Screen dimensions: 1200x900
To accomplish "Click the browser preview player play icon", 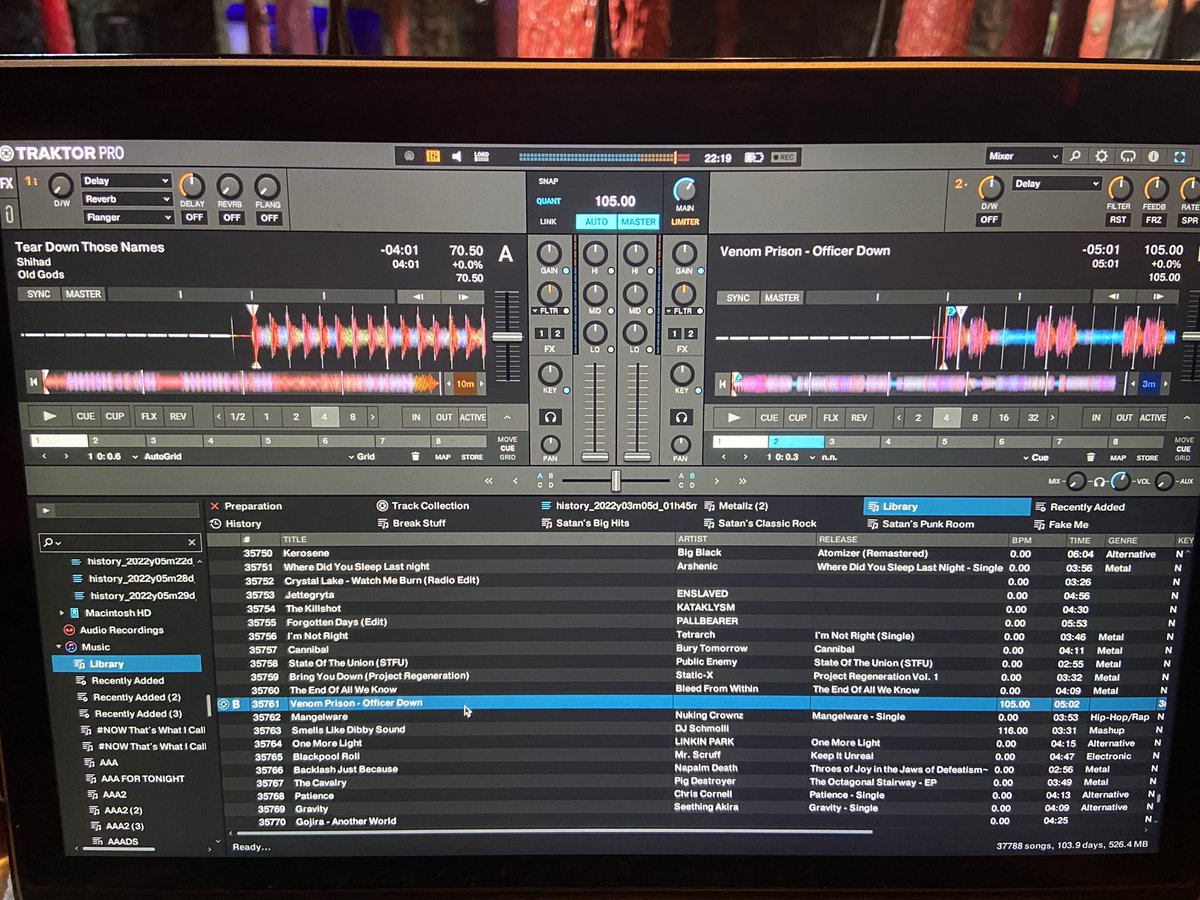I will (45, 510).
